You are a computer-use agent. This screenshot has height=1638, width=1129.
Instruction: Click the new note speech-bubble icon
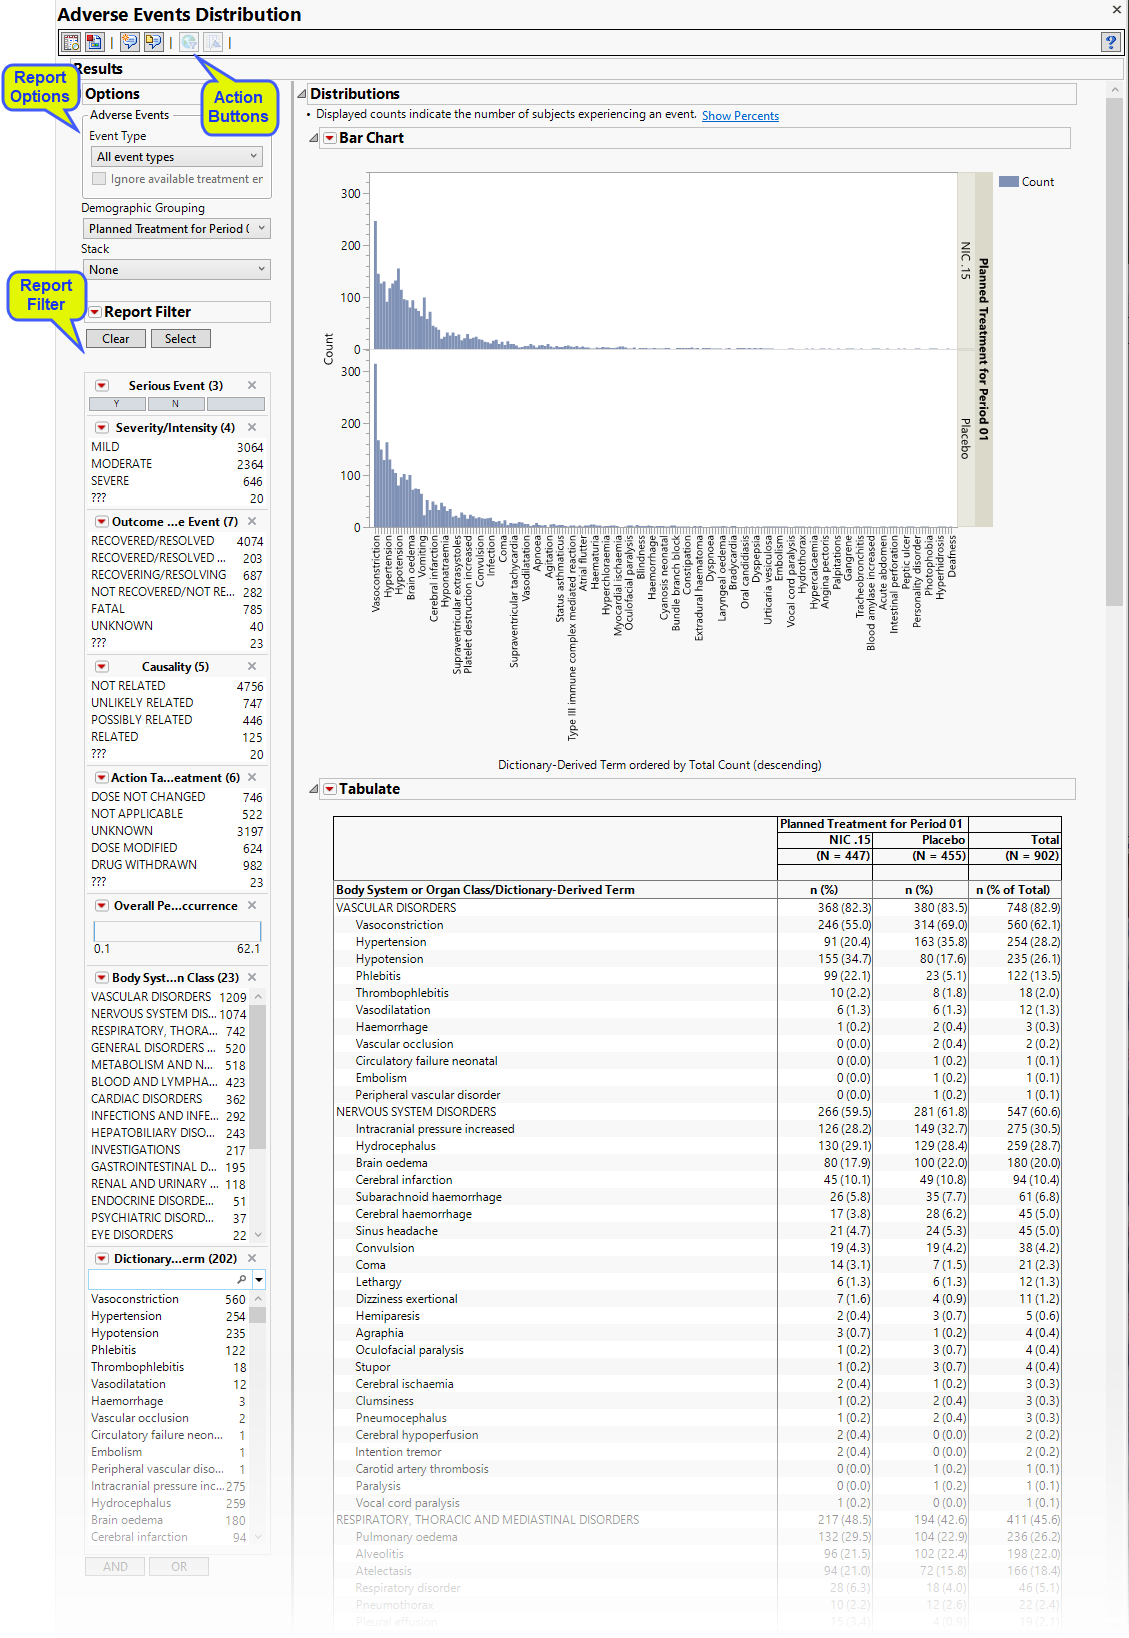[130, 42]
